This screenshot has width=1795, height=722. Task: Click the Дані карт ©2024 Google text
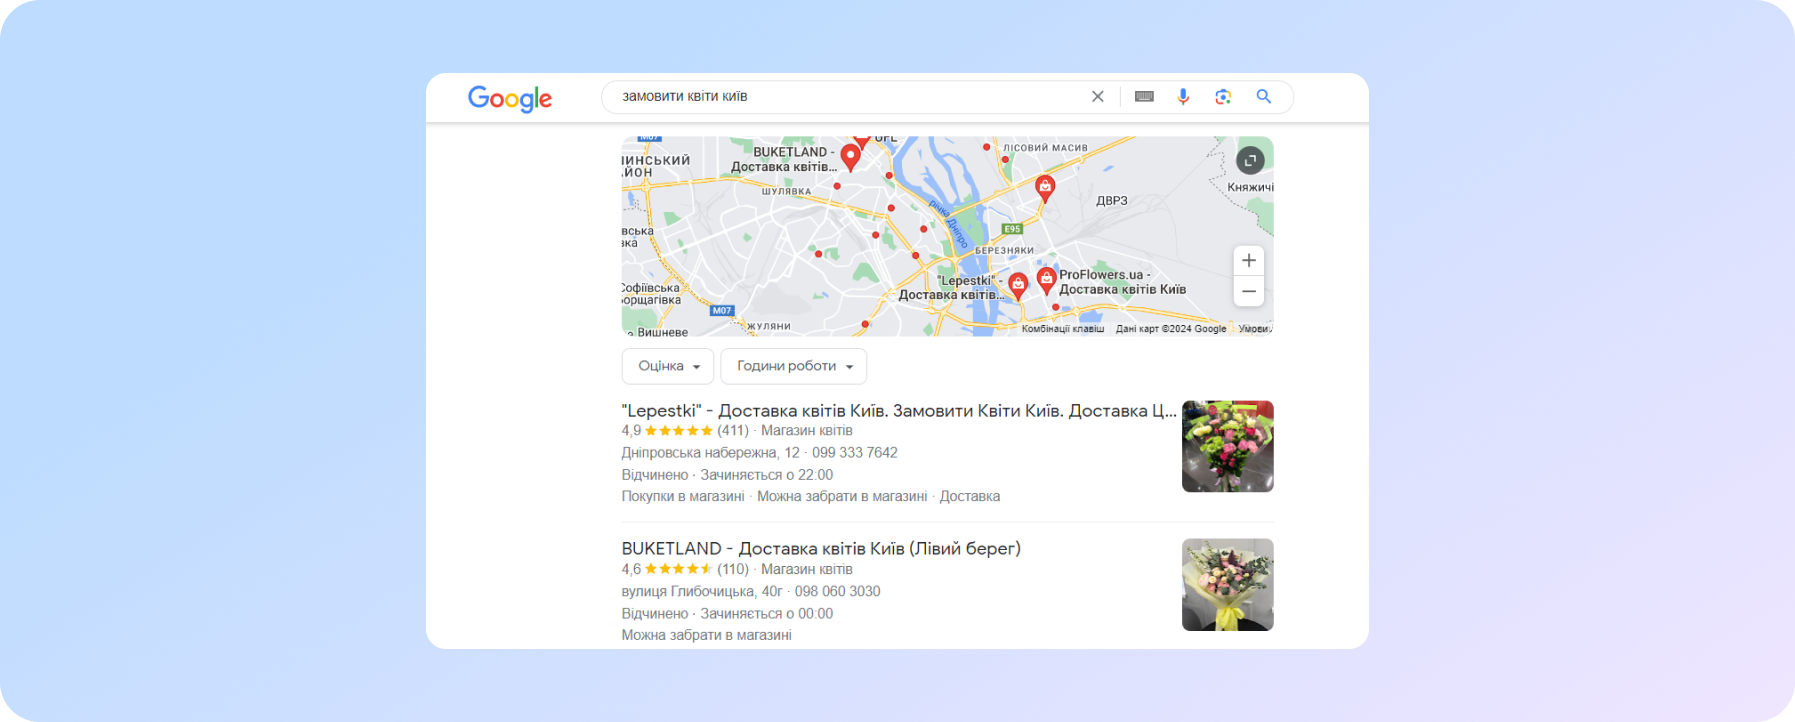point(1171,329)
